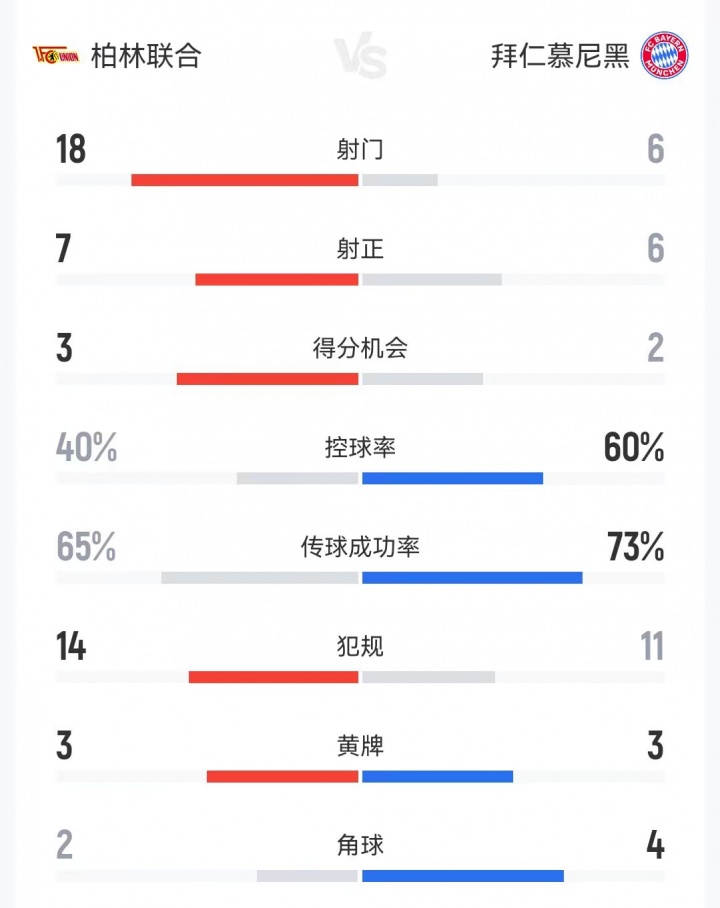Click the red 射门 shots bar
720x908 pixels.
[245, 180]
